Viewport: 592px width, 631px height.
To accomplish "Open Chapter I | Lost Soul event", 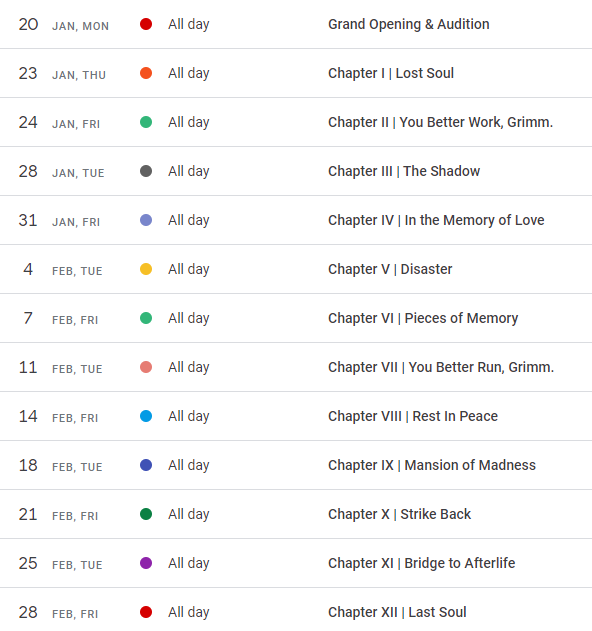I will 391,73.
